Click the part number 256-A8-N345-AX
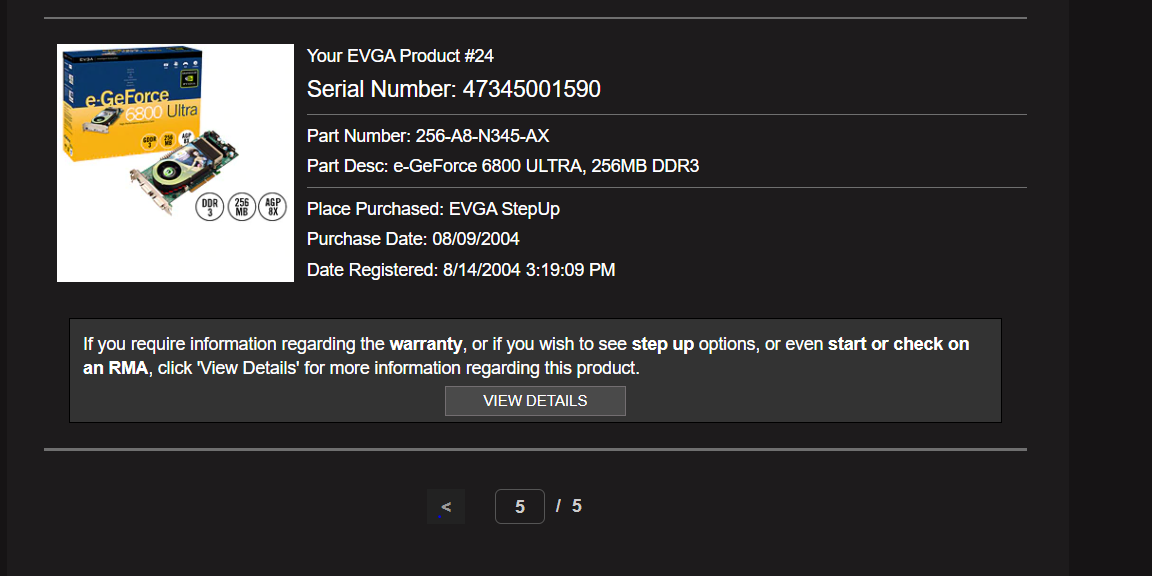The image size is (1152, 576). click(482, 136)
